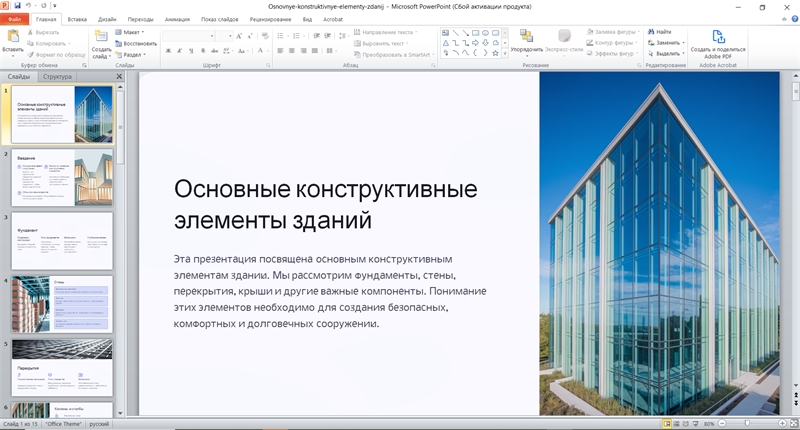Switch to the Показ слайдов tab
This screenshot has width=800, height=430.
[x=219, y=19]
